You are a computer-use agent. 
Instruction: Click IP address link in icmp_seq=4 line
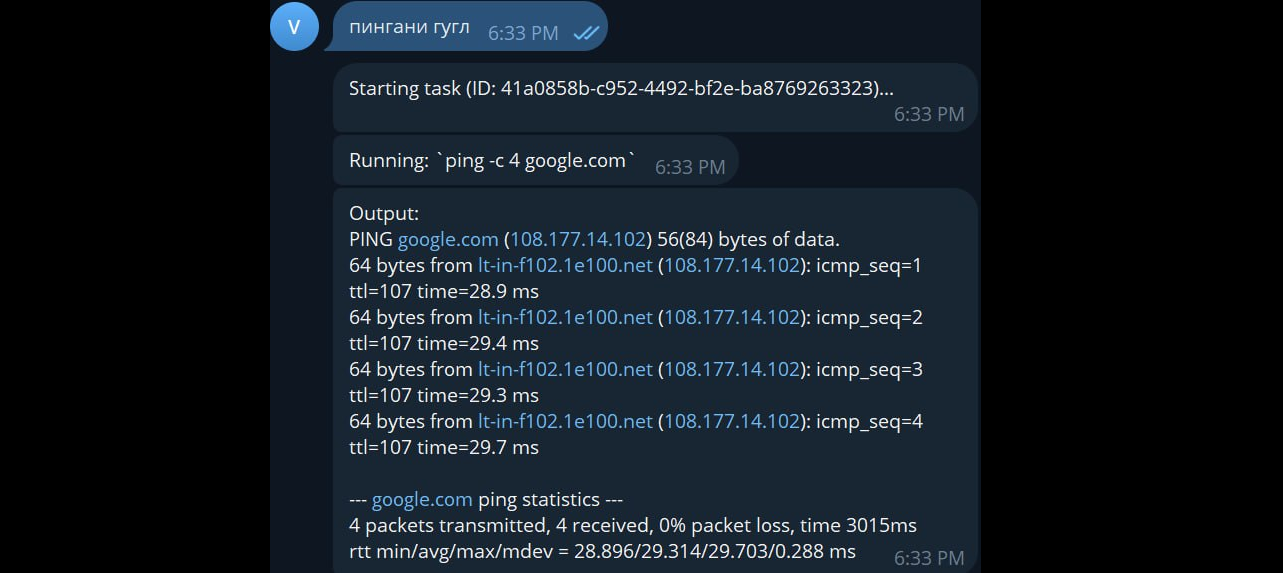(732, 422)
